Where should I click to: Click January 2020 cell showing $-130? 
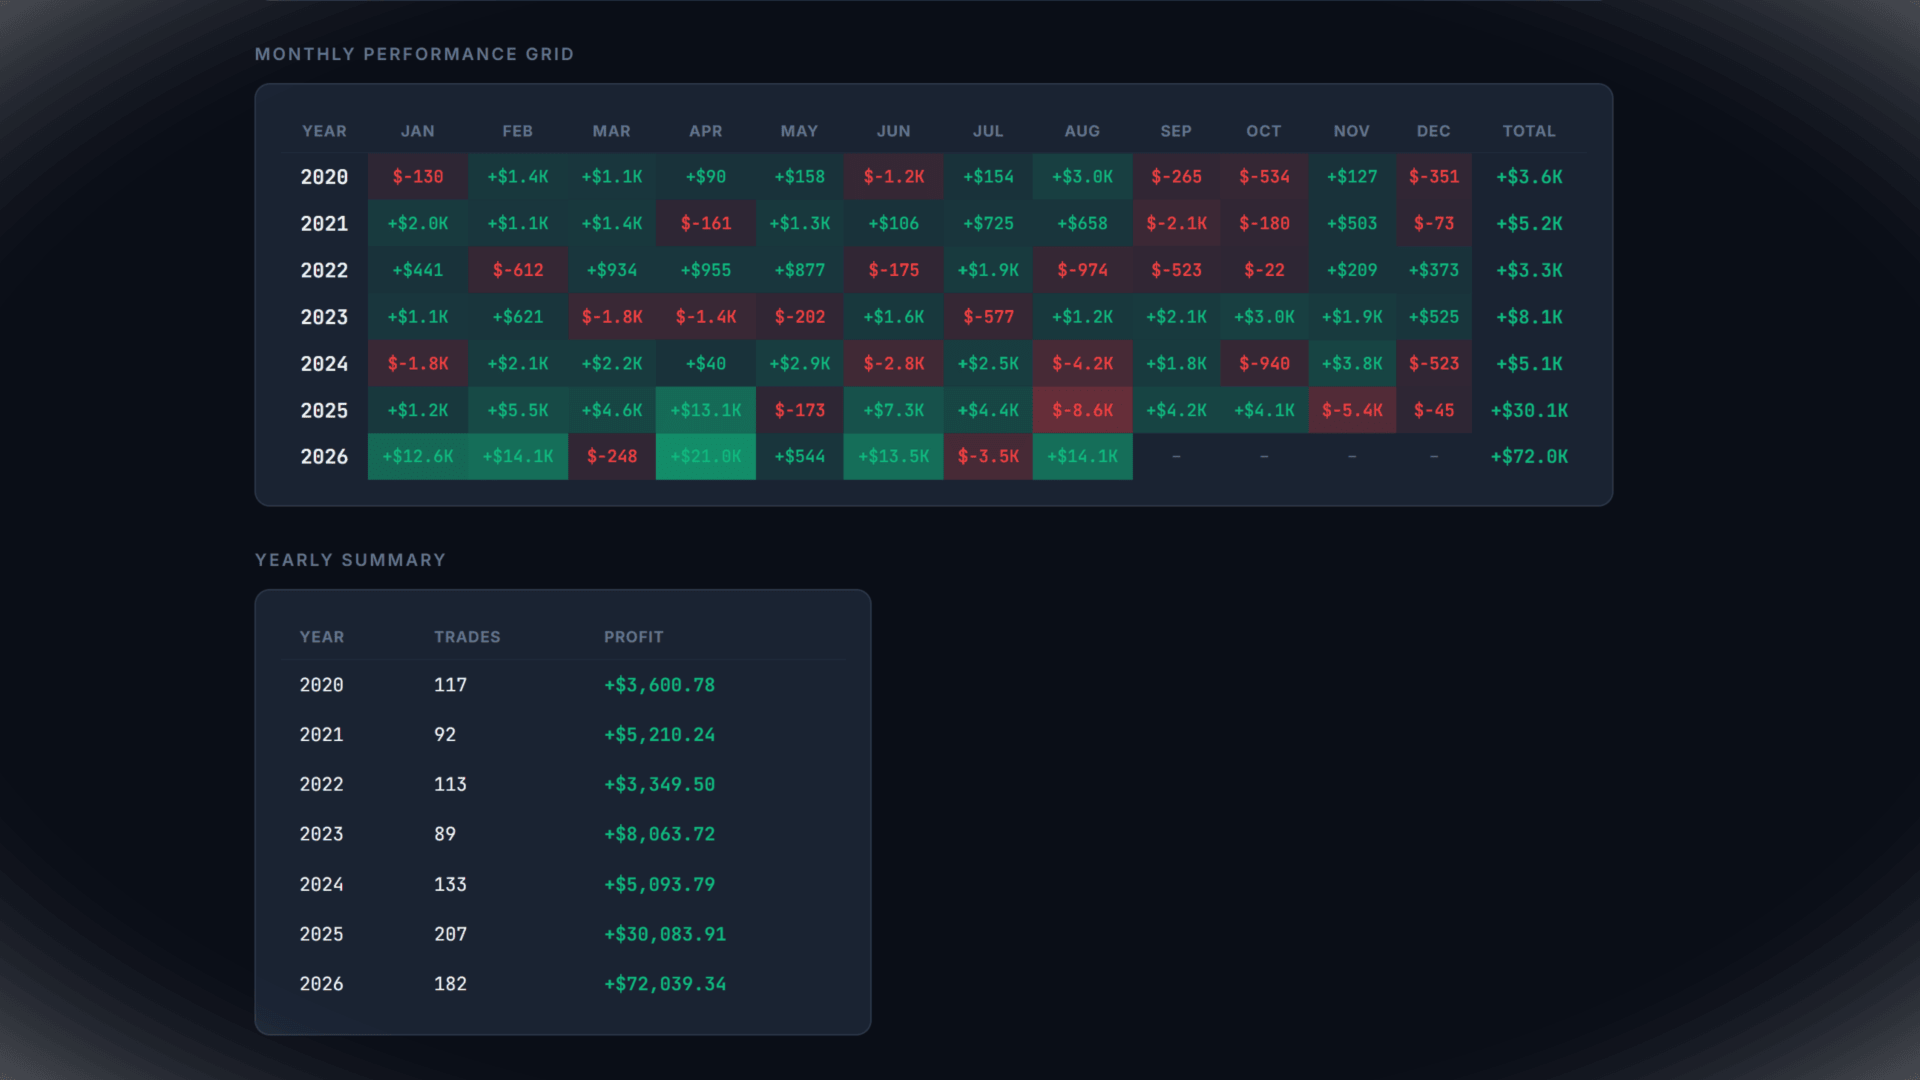[x=418, y=177]
